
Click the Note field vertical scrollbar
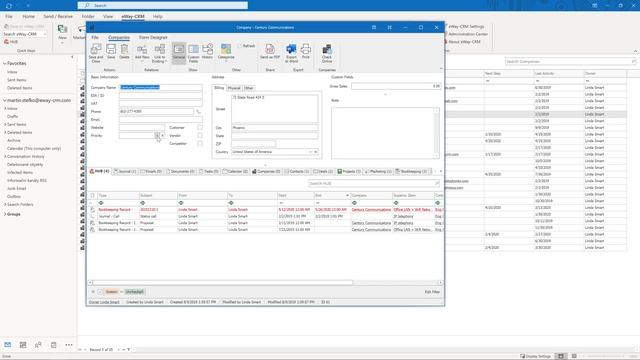click(x=436, y=133)
